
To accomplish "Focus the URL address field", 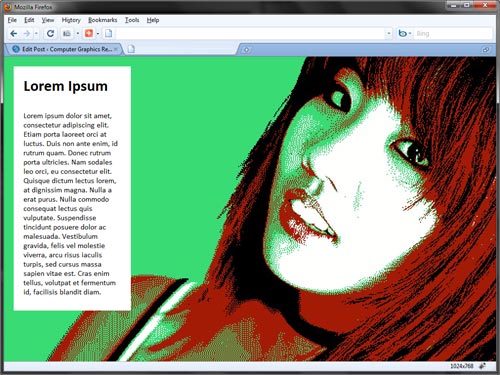I will pos(249,34).
